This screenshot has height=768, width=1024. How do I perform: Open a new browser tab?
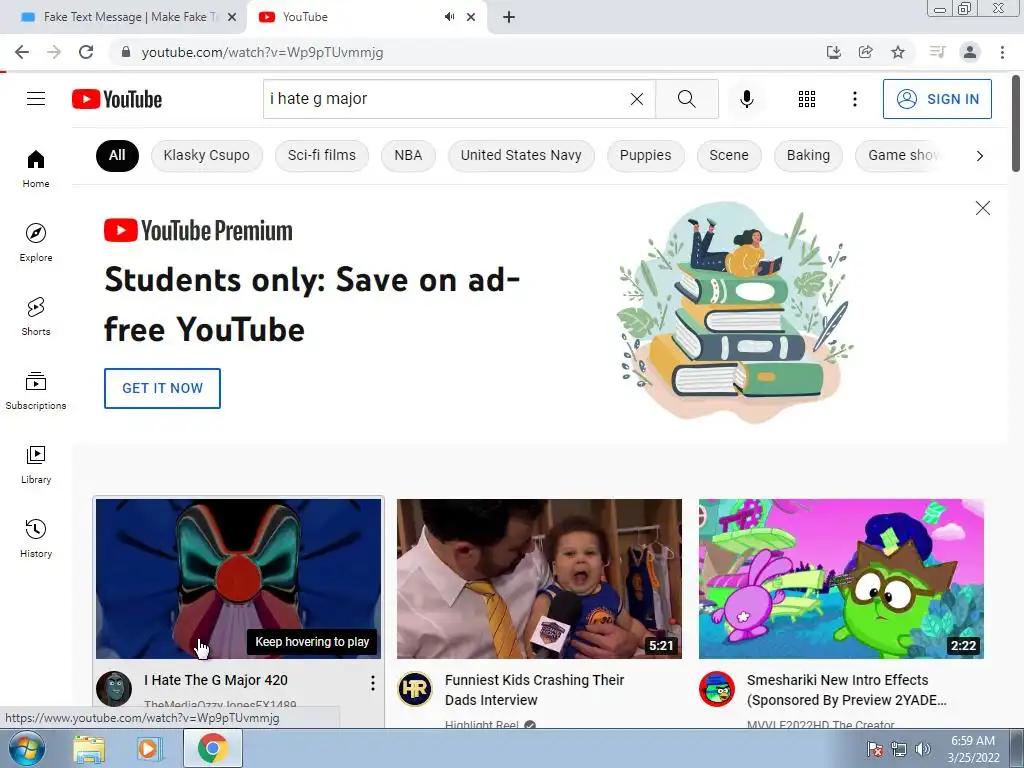[509, 17]
